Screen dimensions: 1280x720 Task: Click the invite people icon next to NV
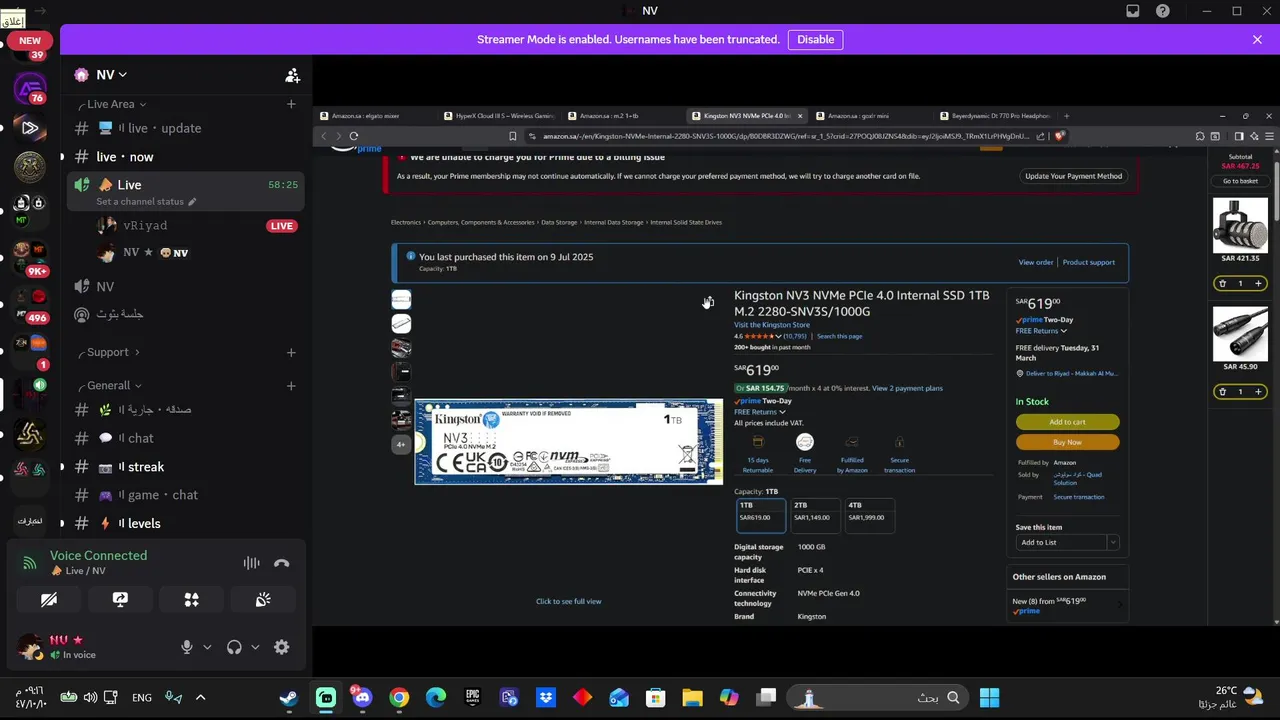(292, 75)
